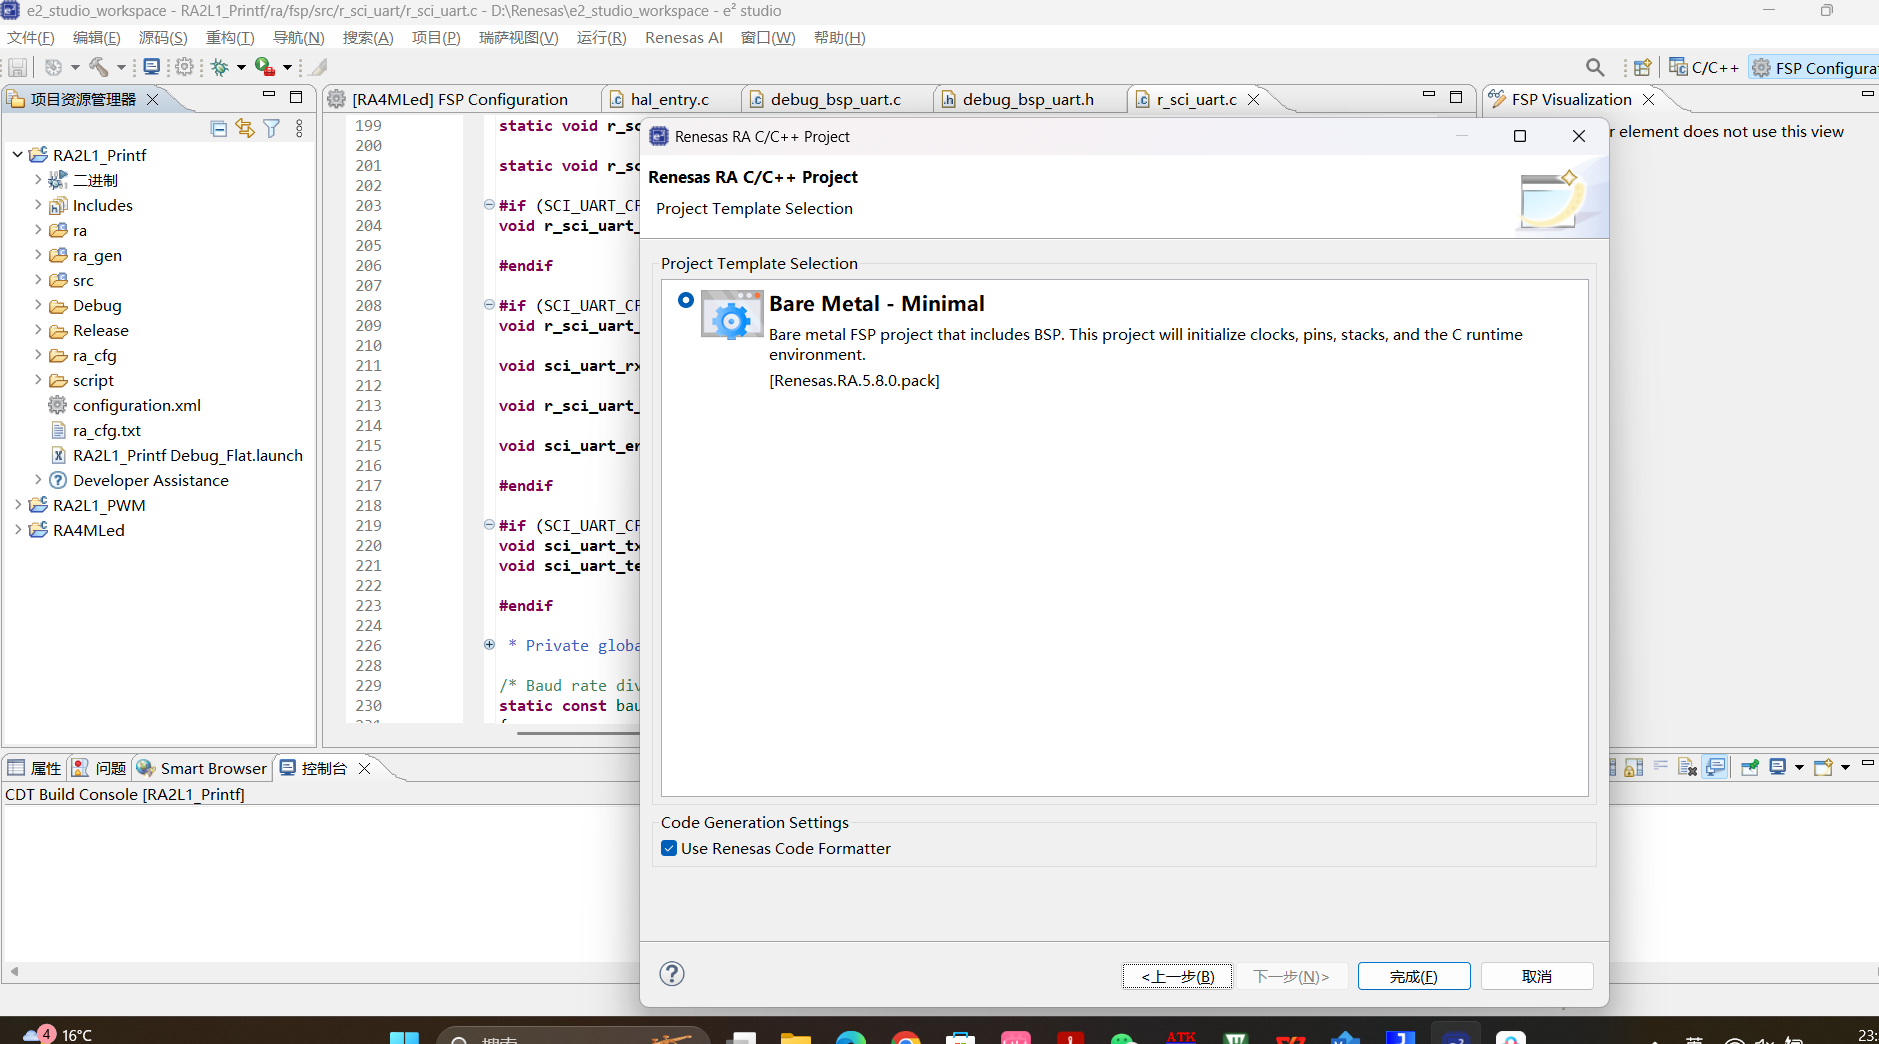Click the blue terminal monitor toolbar icon
Screen dimensions: 1879x1044
(151, 67)
